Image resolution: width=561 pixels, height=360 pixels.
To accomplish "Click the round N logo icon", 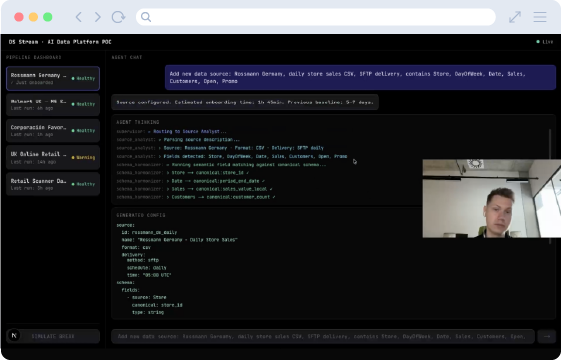I will [14, 336].
